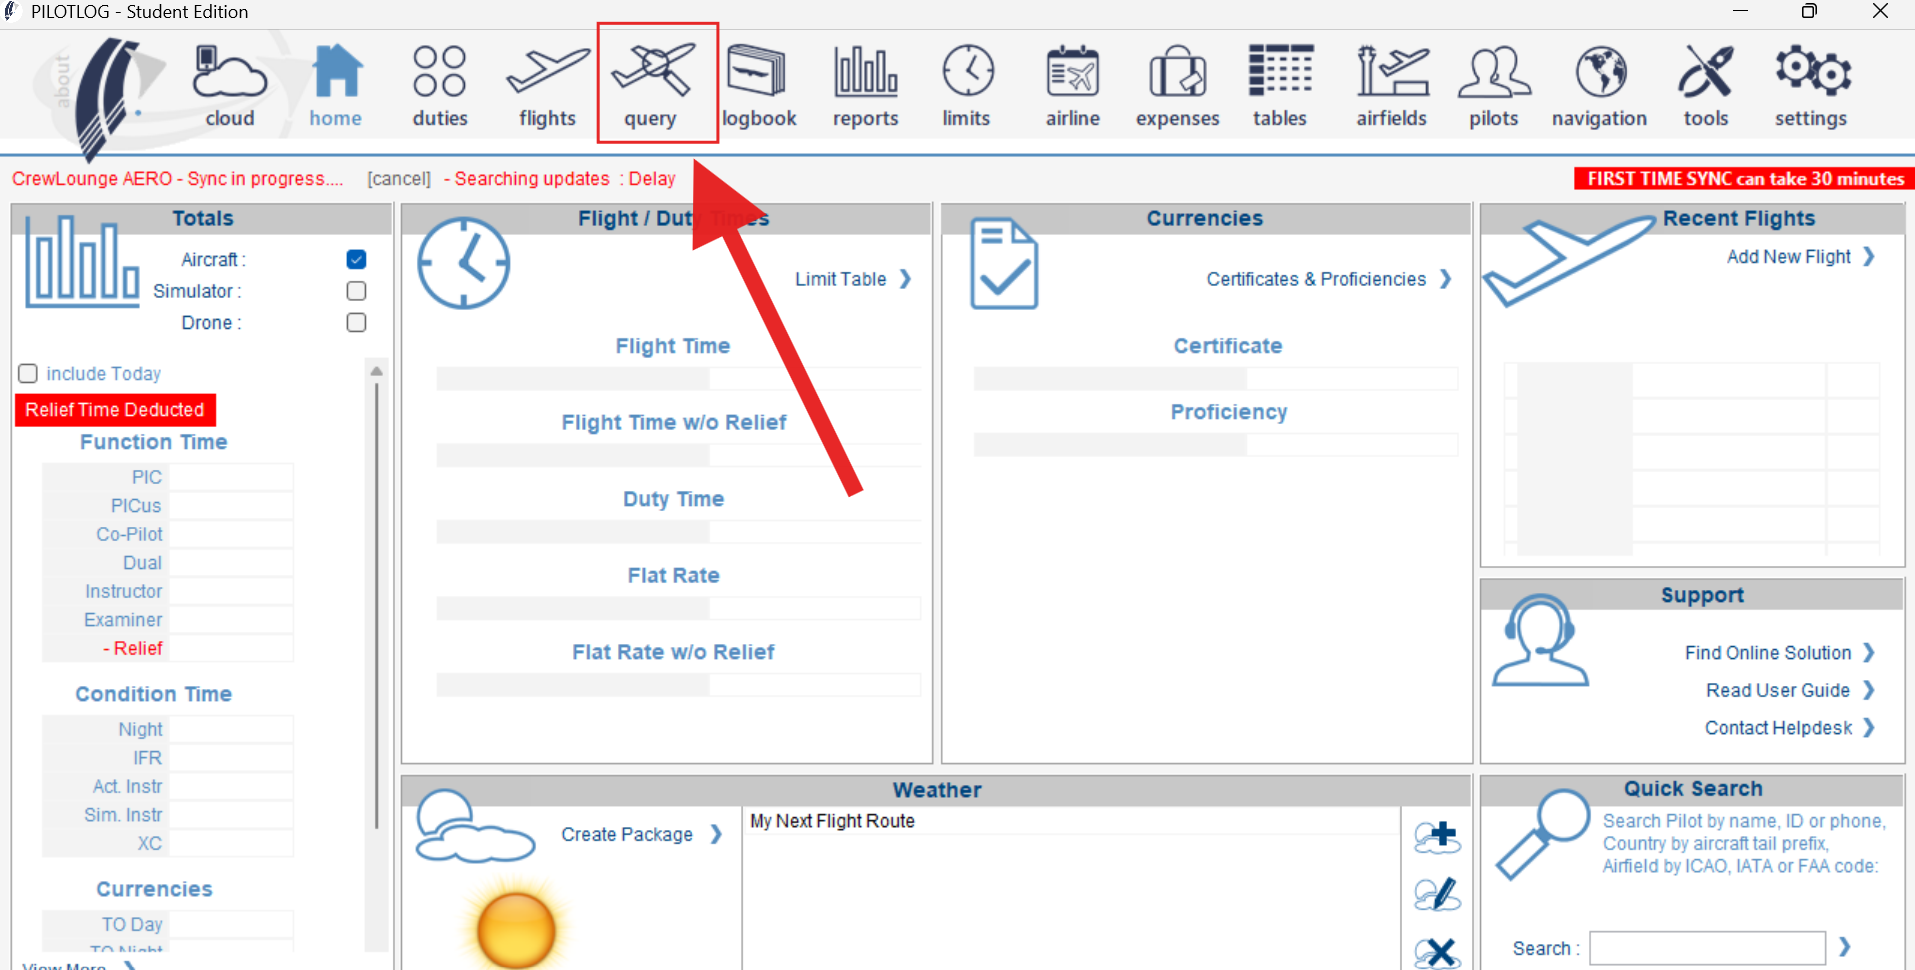Open the airfields page
The image size is (1915, 970).
[1392, 86]
